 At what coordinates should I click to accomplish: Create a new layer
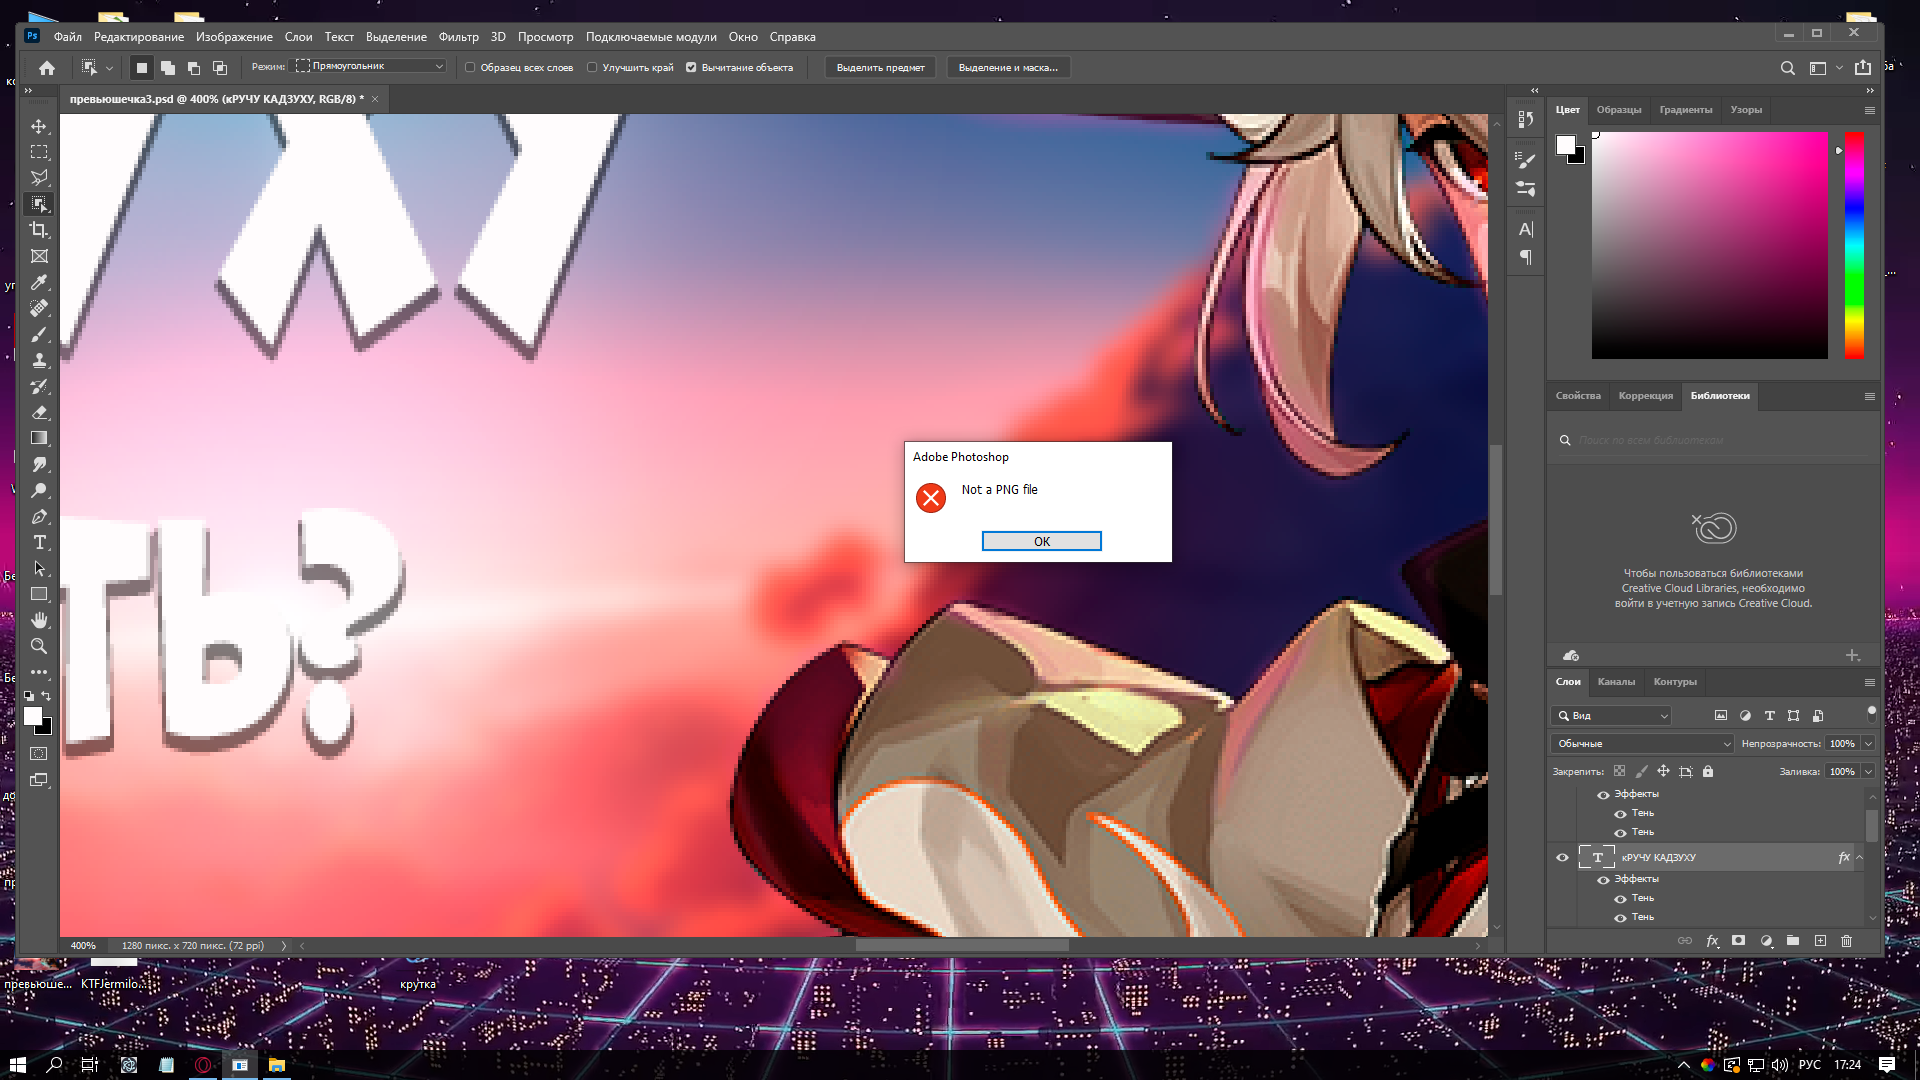click(x=1820, y=941)
